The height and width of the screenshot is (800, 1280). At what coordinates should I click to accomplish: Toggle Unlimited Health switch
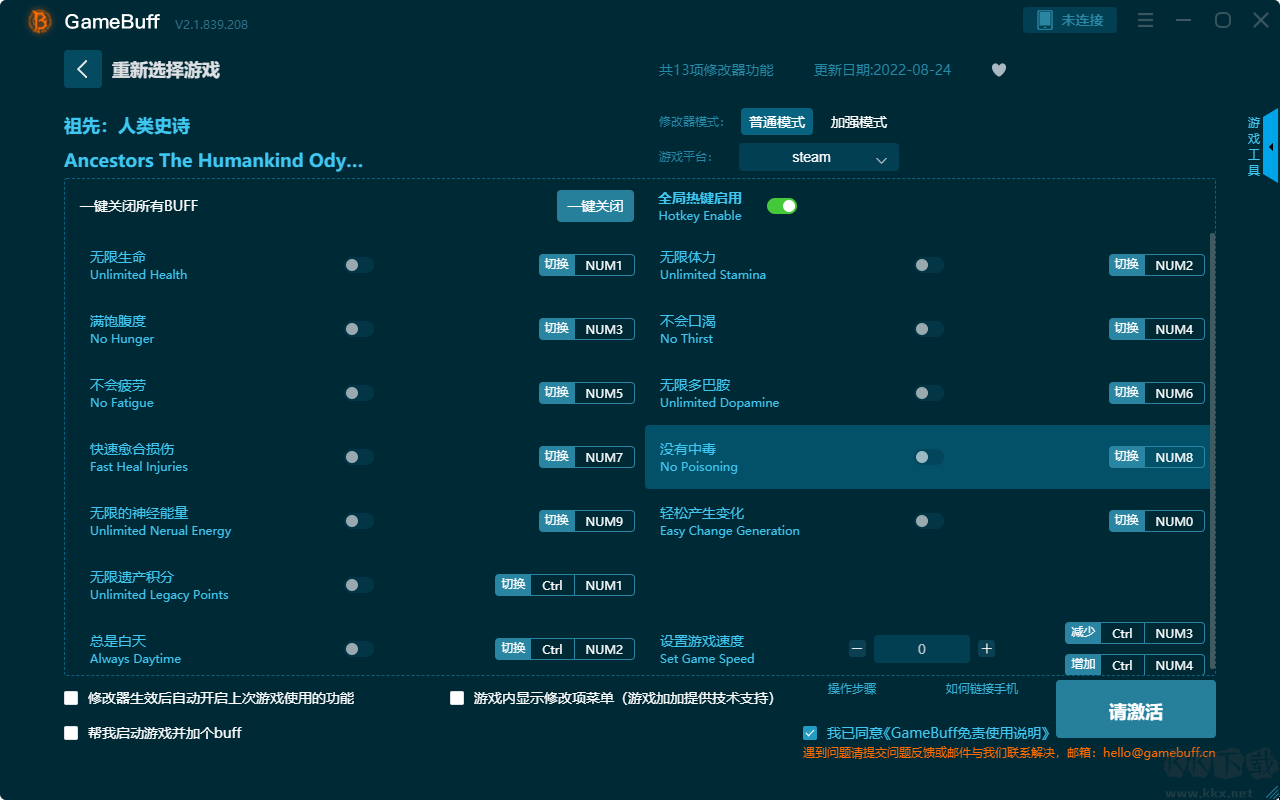pyautogui.click(x=359, y=265)
